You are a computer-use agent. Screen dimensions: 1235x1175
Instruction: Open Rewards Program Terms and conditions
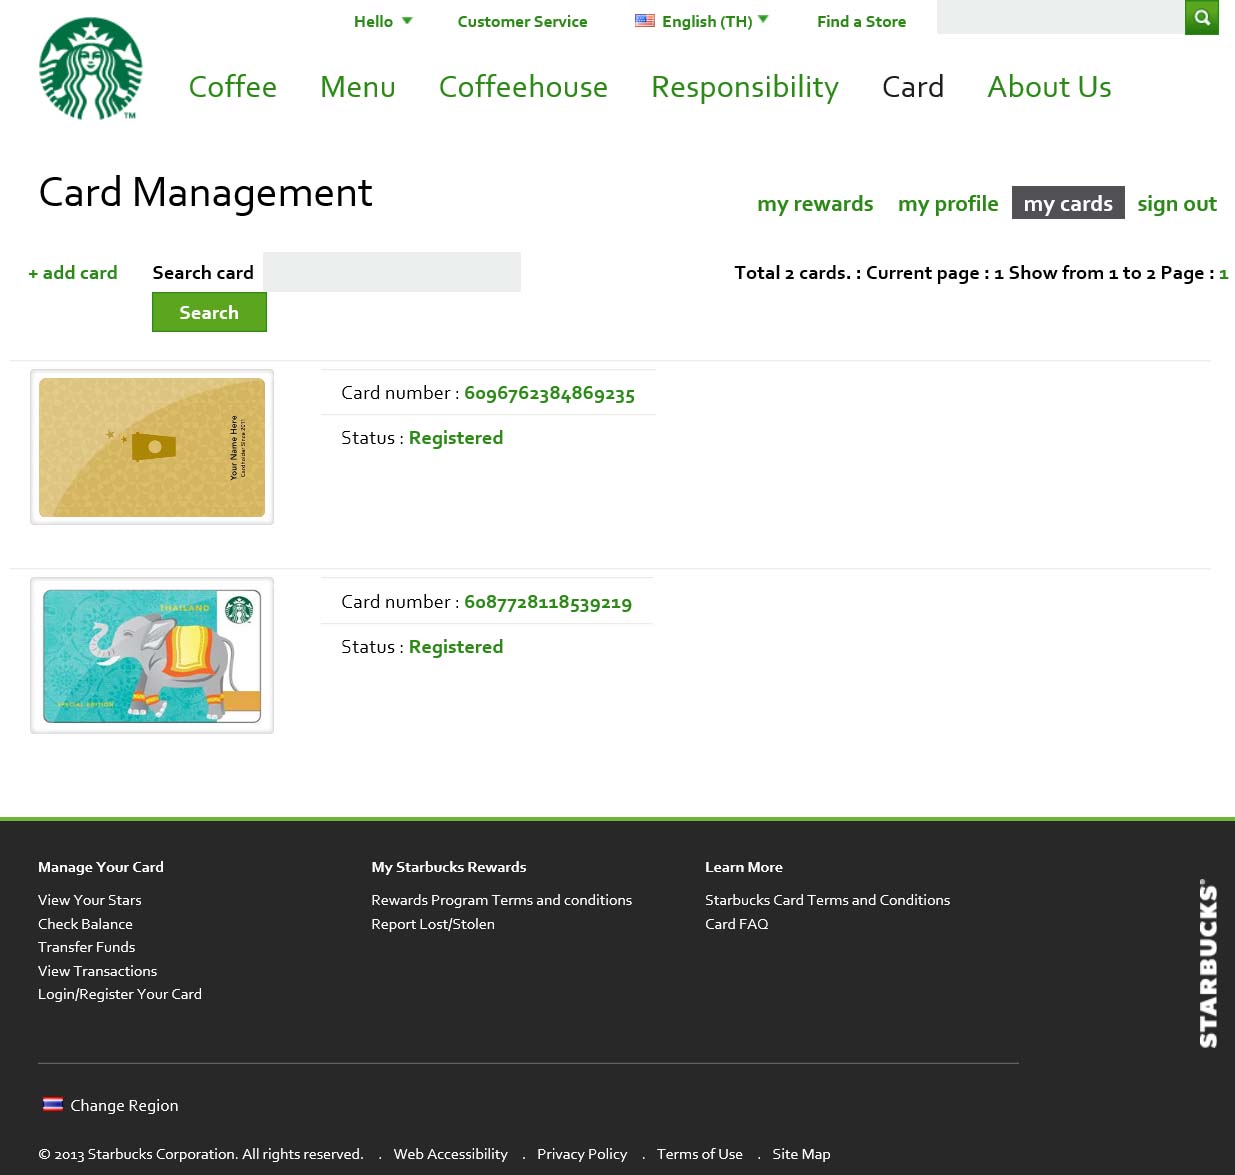click(x=501, y=900)
